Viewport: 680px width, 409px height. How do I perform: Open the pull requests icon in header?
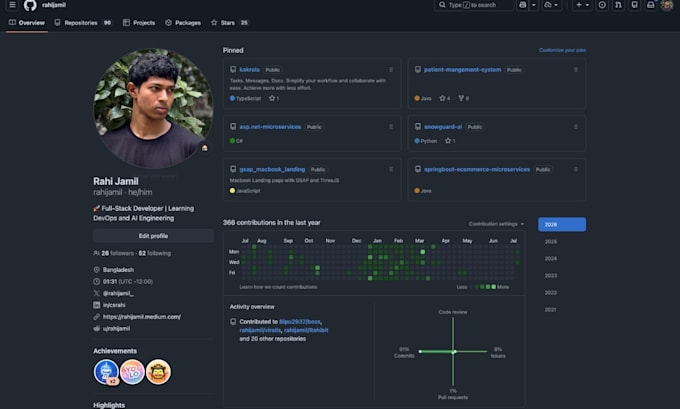pyautogui.click(x=618, y=5)
